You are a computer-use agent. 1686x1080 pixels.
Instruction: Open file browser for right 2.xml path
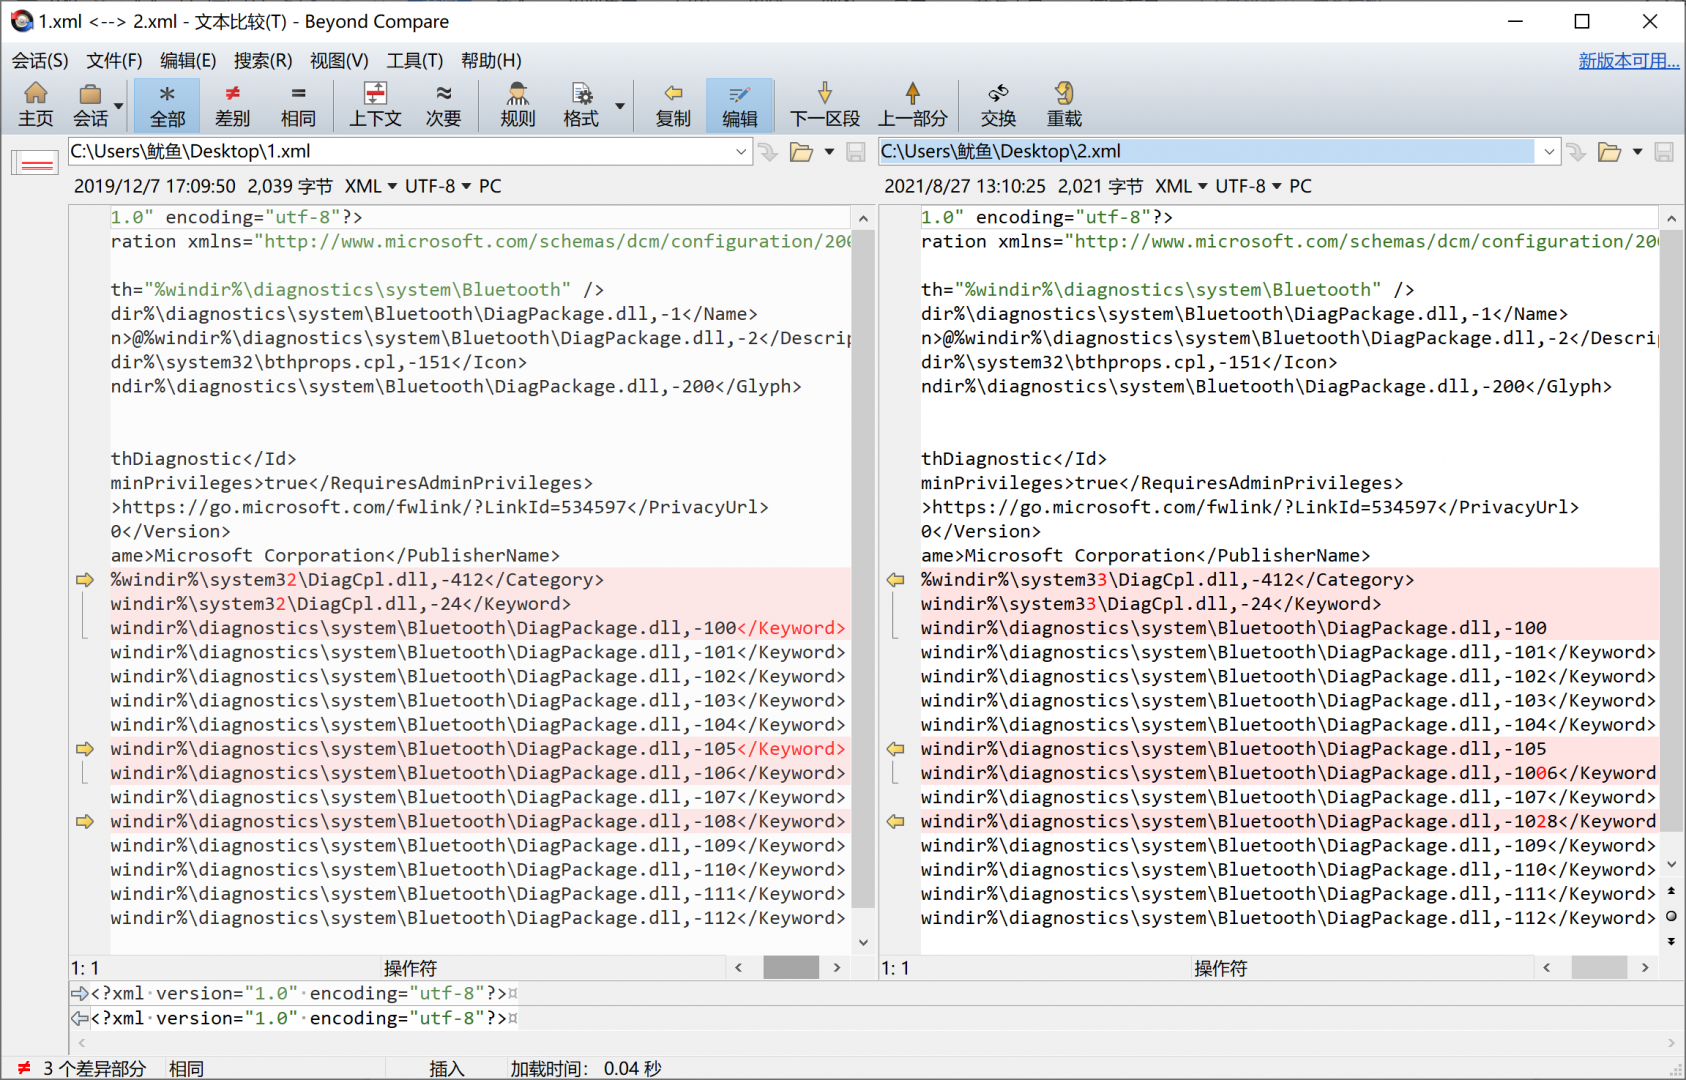(1609, 152)
